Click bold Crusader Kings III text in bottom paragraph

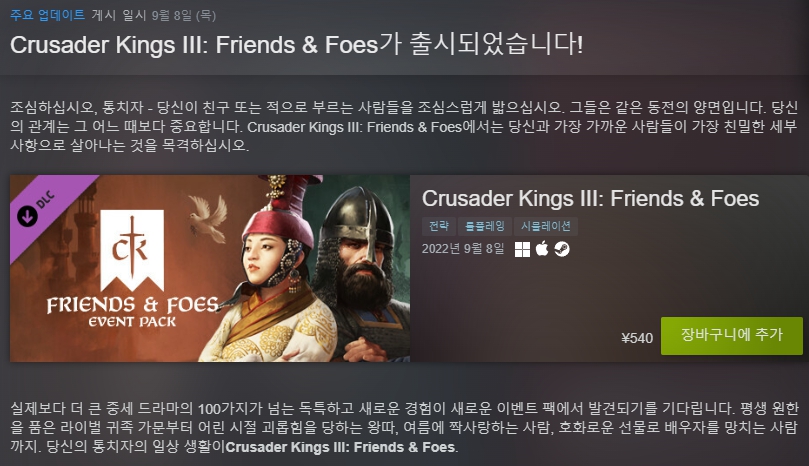[x=341, y=447]
